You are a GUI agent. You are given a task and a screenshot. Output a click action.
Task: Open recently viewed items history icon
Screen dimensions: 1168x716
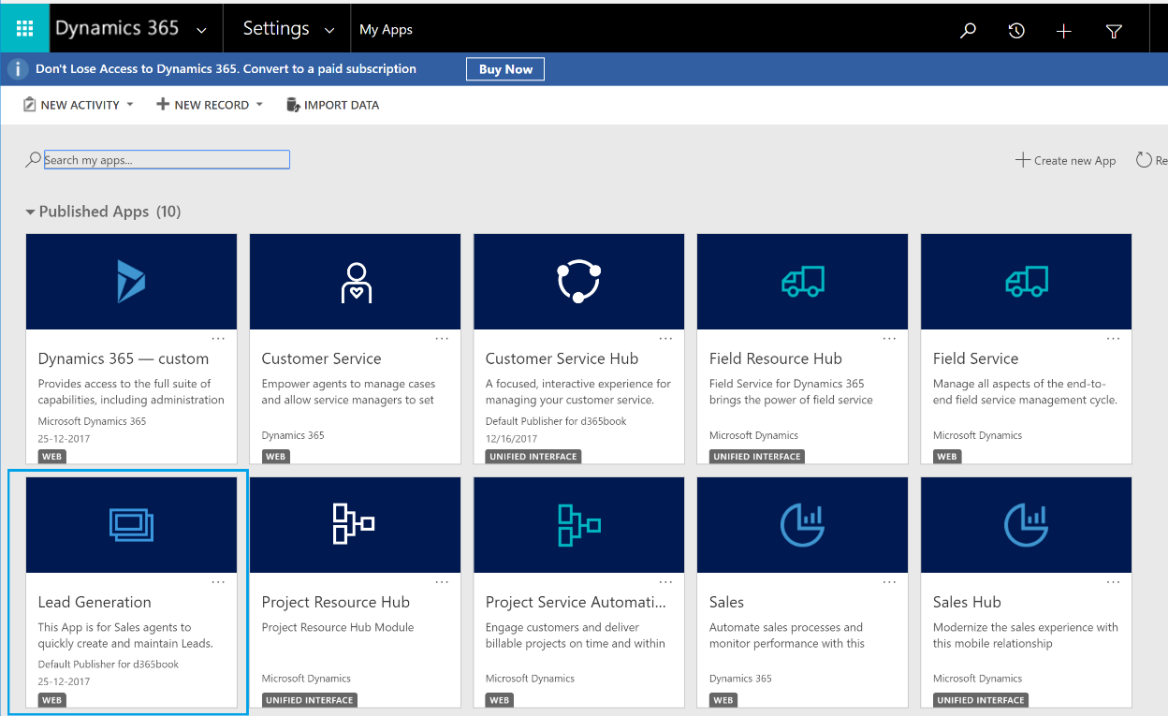click(1016, 31)
